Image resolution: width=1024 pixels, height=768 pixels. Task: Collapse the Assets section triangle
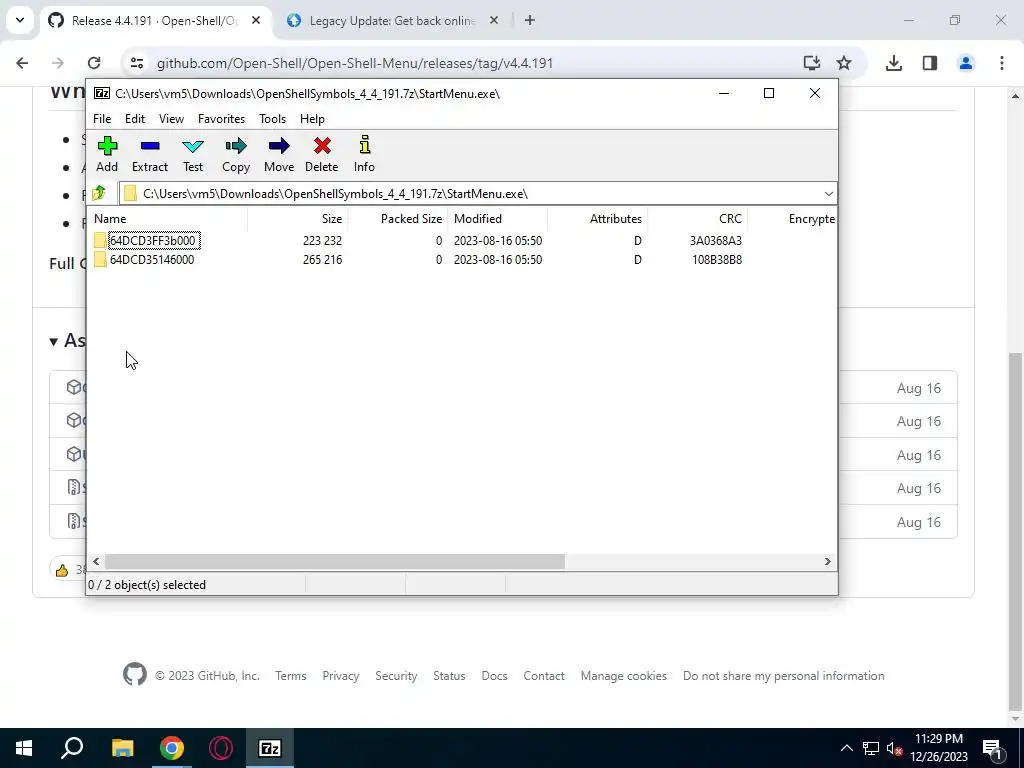(x=54, y=341)
